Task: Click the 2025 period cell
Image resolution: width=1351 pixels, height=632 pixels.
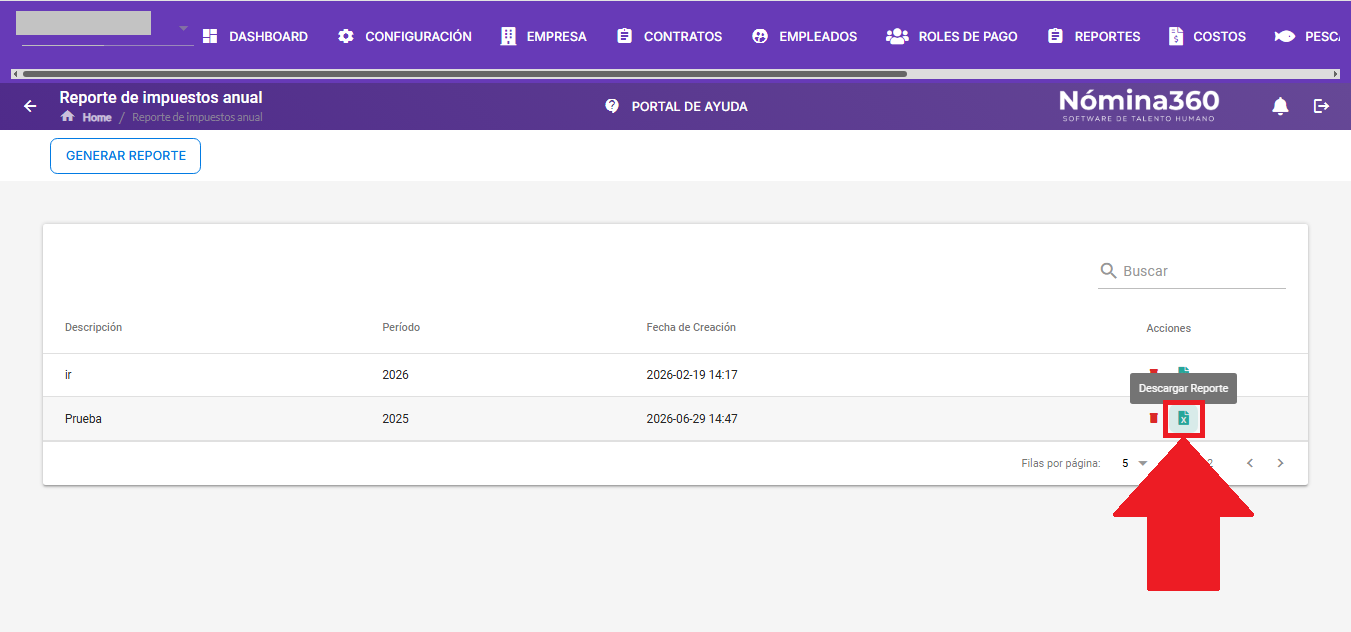Action: [x=395, y=419]
